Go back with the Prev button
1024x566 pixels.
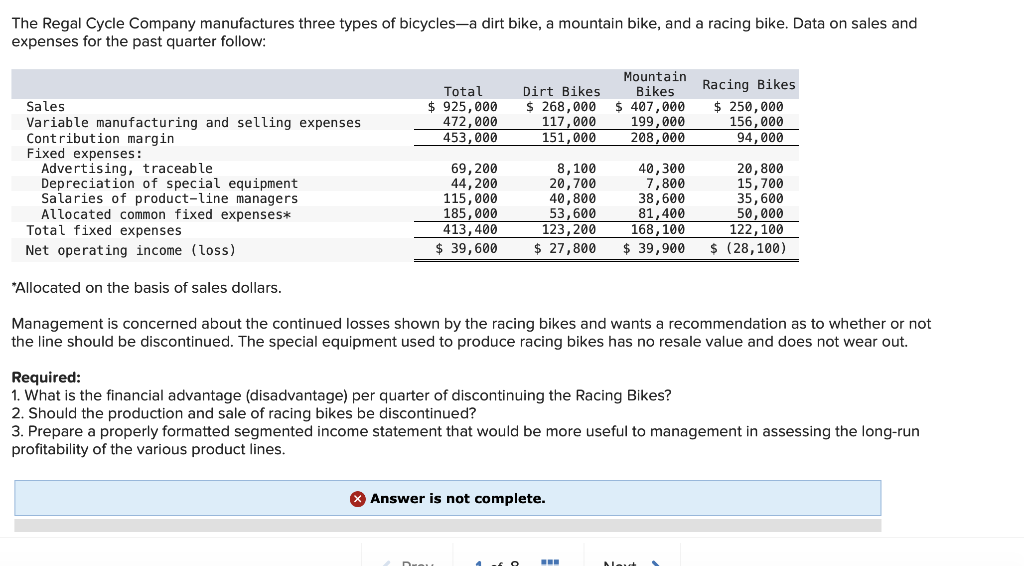(x=408, y=563)
